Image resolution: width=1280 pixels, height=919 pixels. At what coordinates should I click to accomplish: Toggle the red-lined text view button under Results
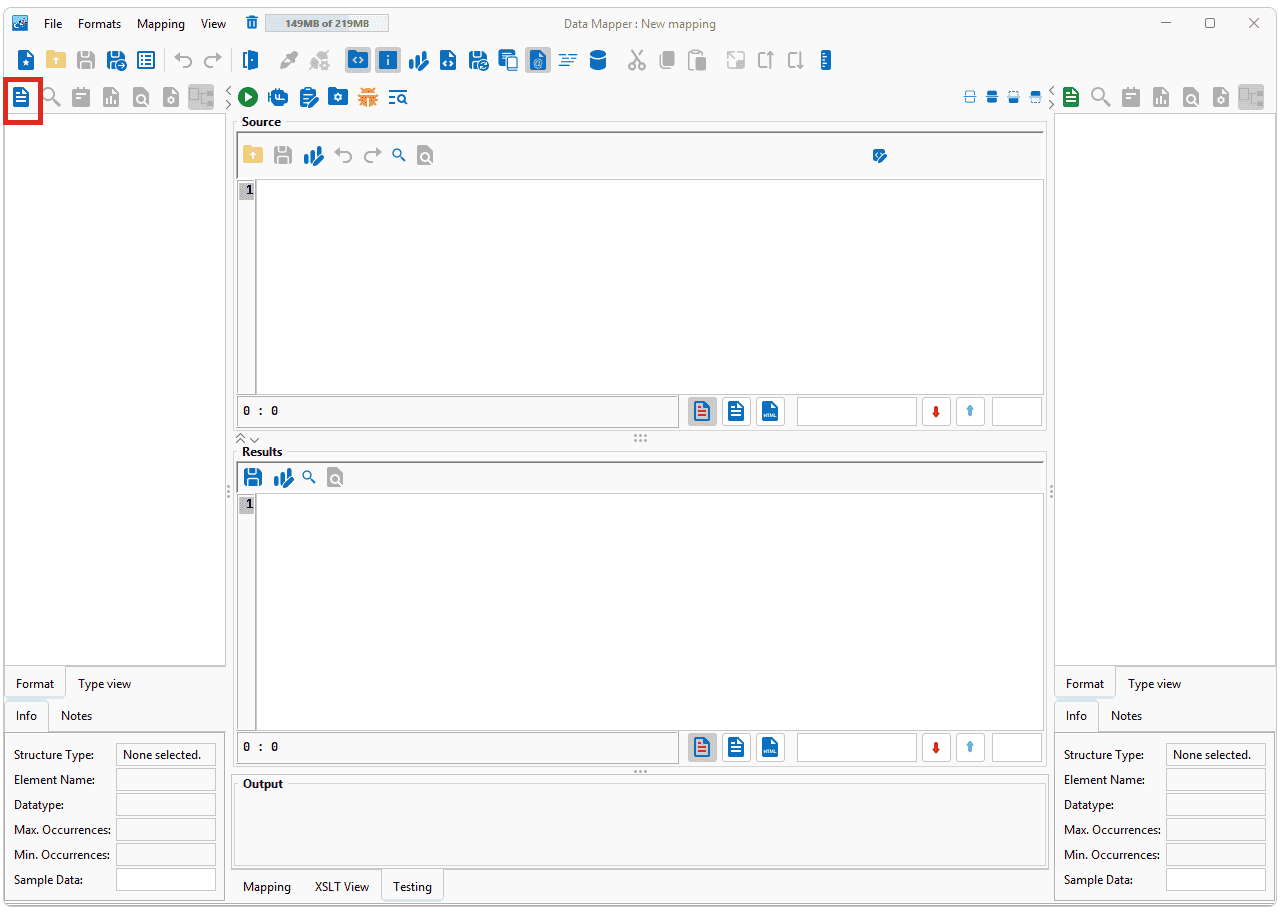click(x=702, y=746)
